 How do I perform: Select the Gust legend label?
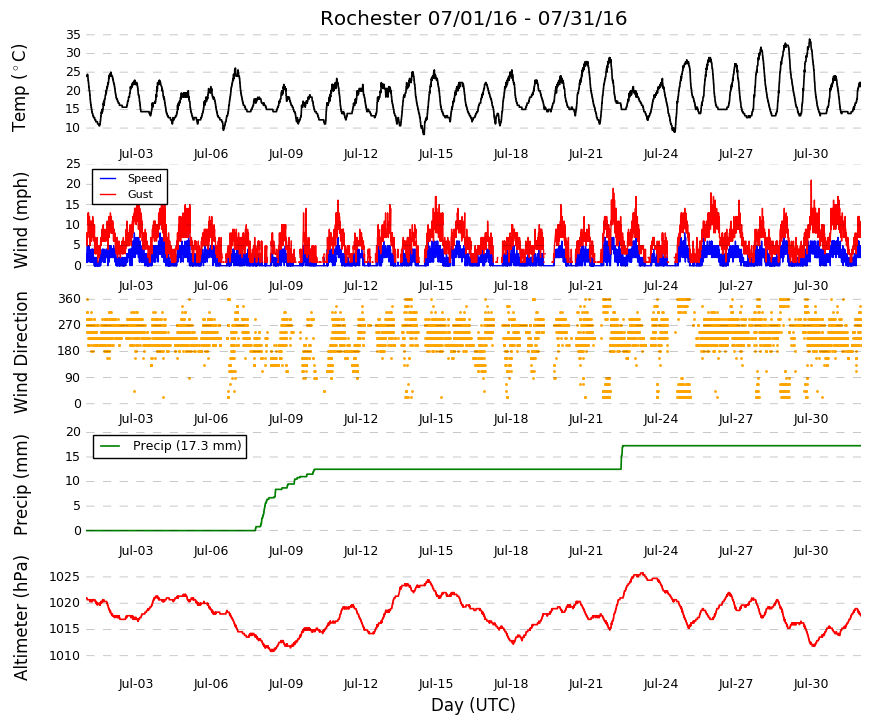pos(140,194)
